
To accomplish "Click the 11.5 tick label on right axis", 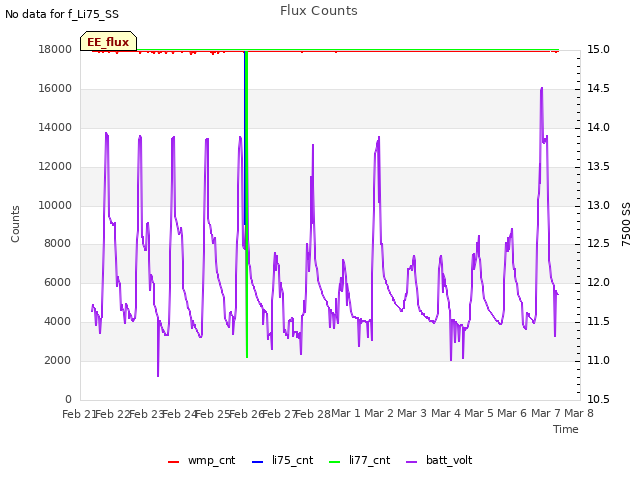I will point(598,322).
